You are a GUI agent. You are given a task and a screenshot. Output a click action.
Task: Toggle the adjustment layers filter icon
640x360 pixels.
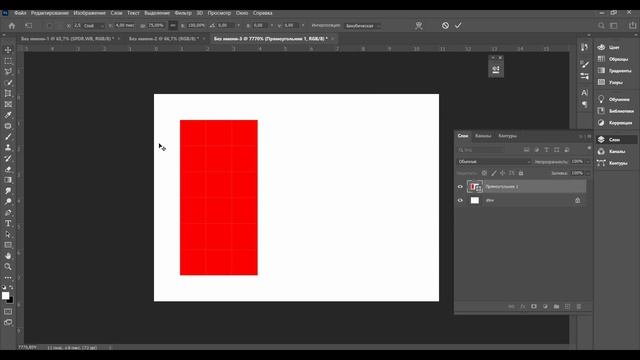click(x=537, y=150)
